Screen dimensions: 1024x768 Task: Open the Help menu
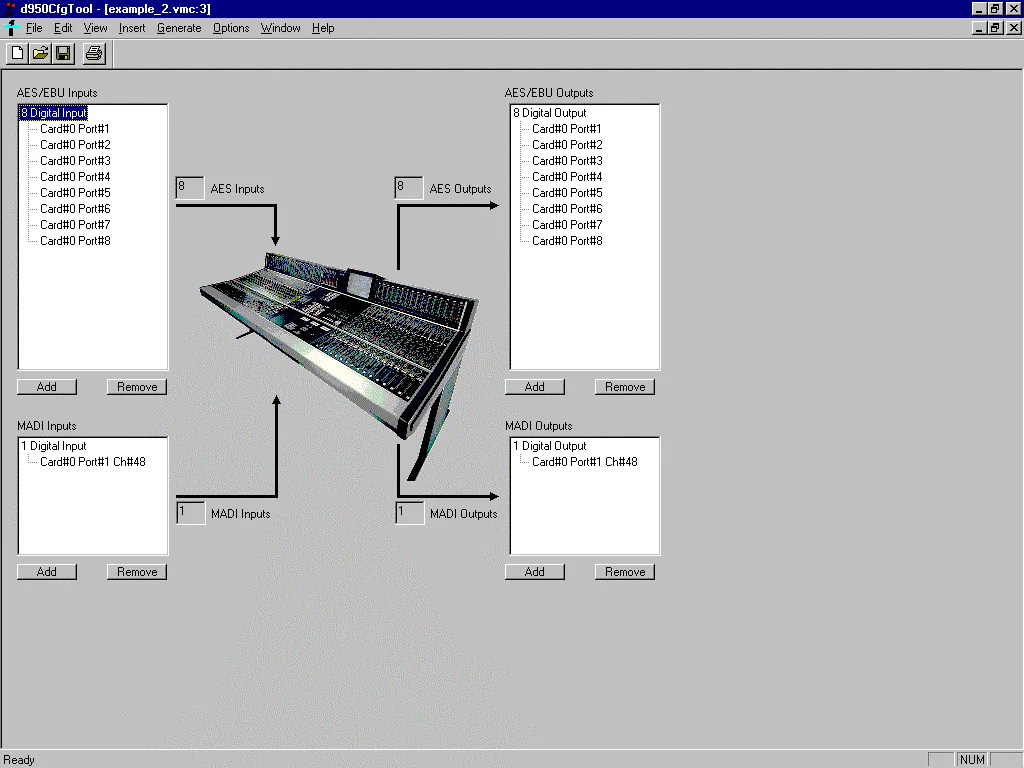click(323, 28)
